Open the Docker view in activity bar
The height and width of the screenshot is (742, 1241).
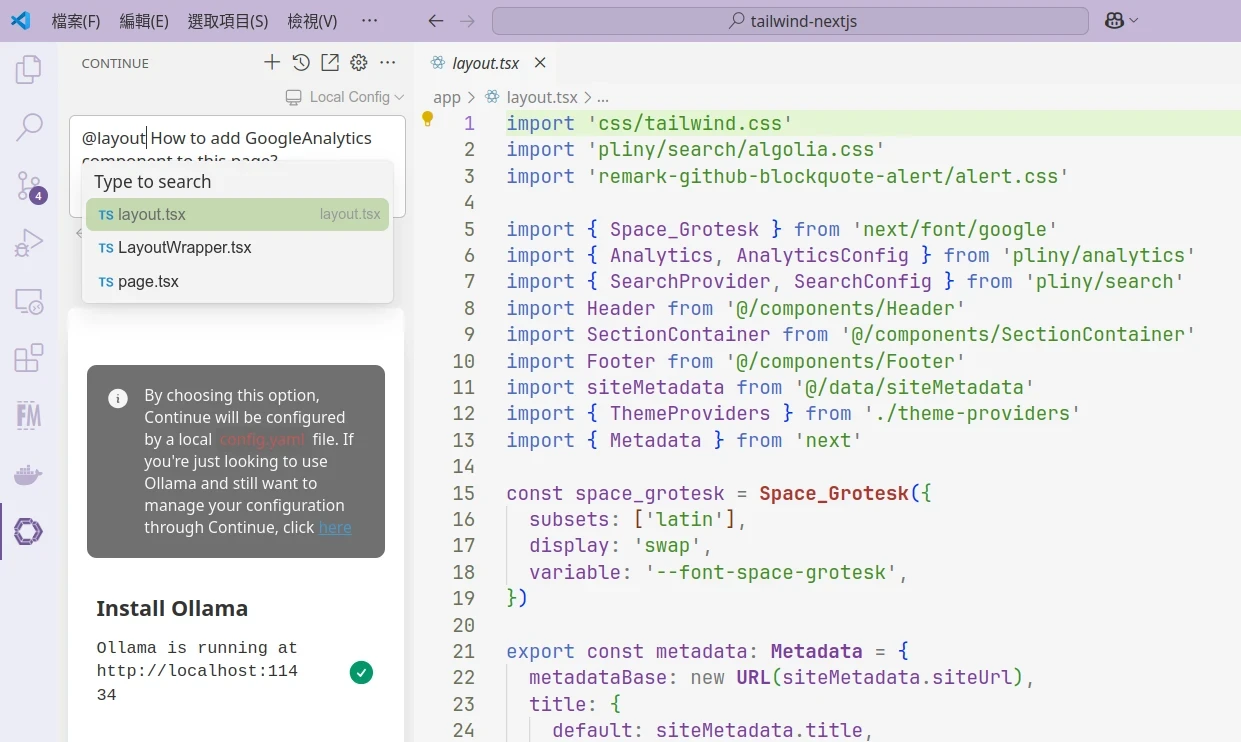(29, 474)
